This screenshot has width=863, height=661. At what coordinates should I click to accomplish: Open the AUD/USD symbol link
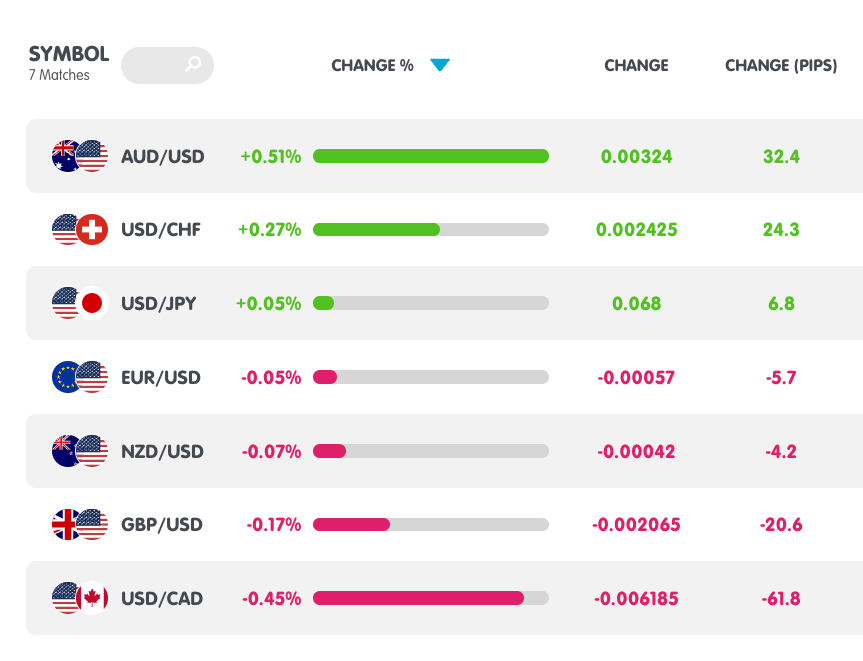point(163,157)
